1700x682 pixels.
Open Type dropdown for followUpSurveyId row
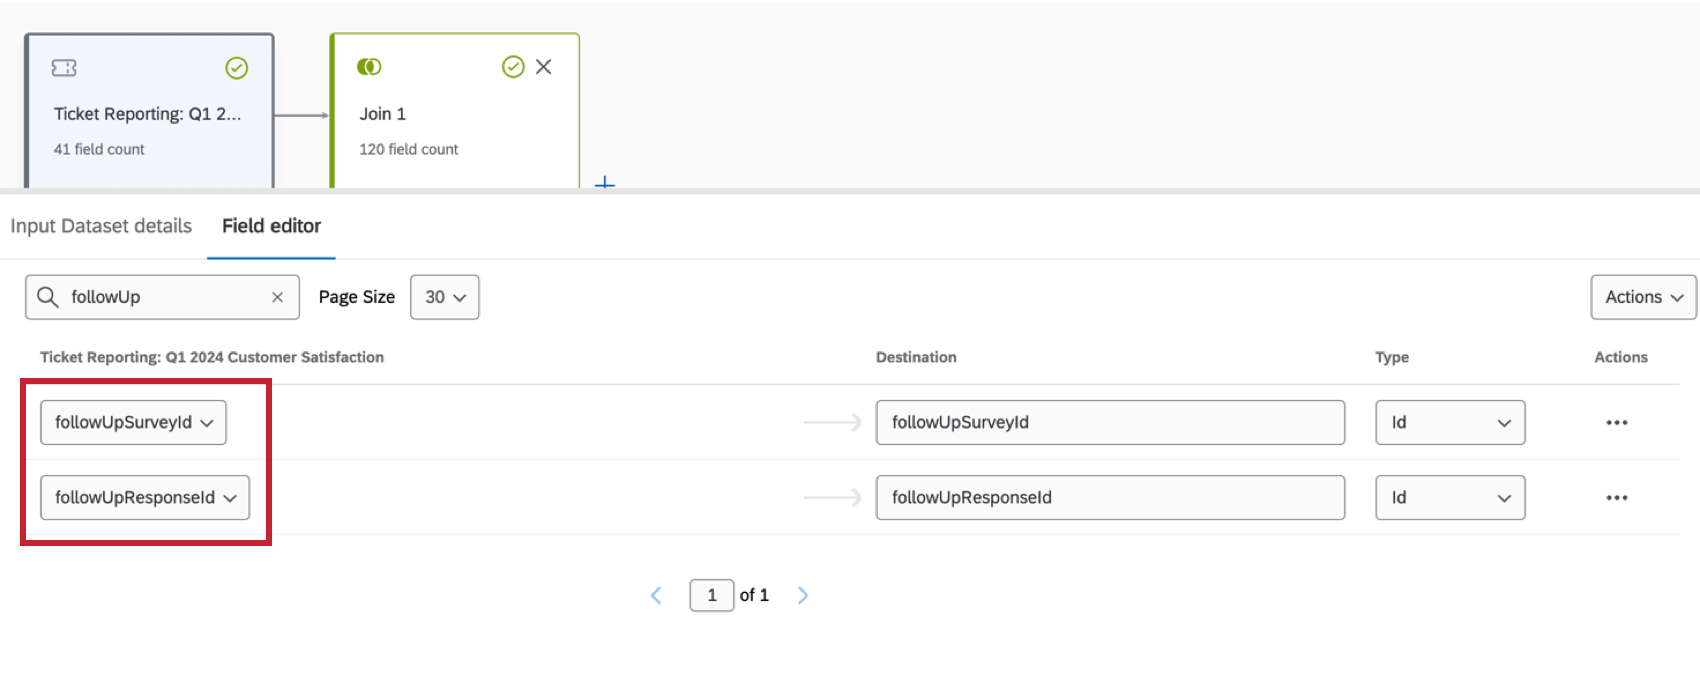(1450, 423)
